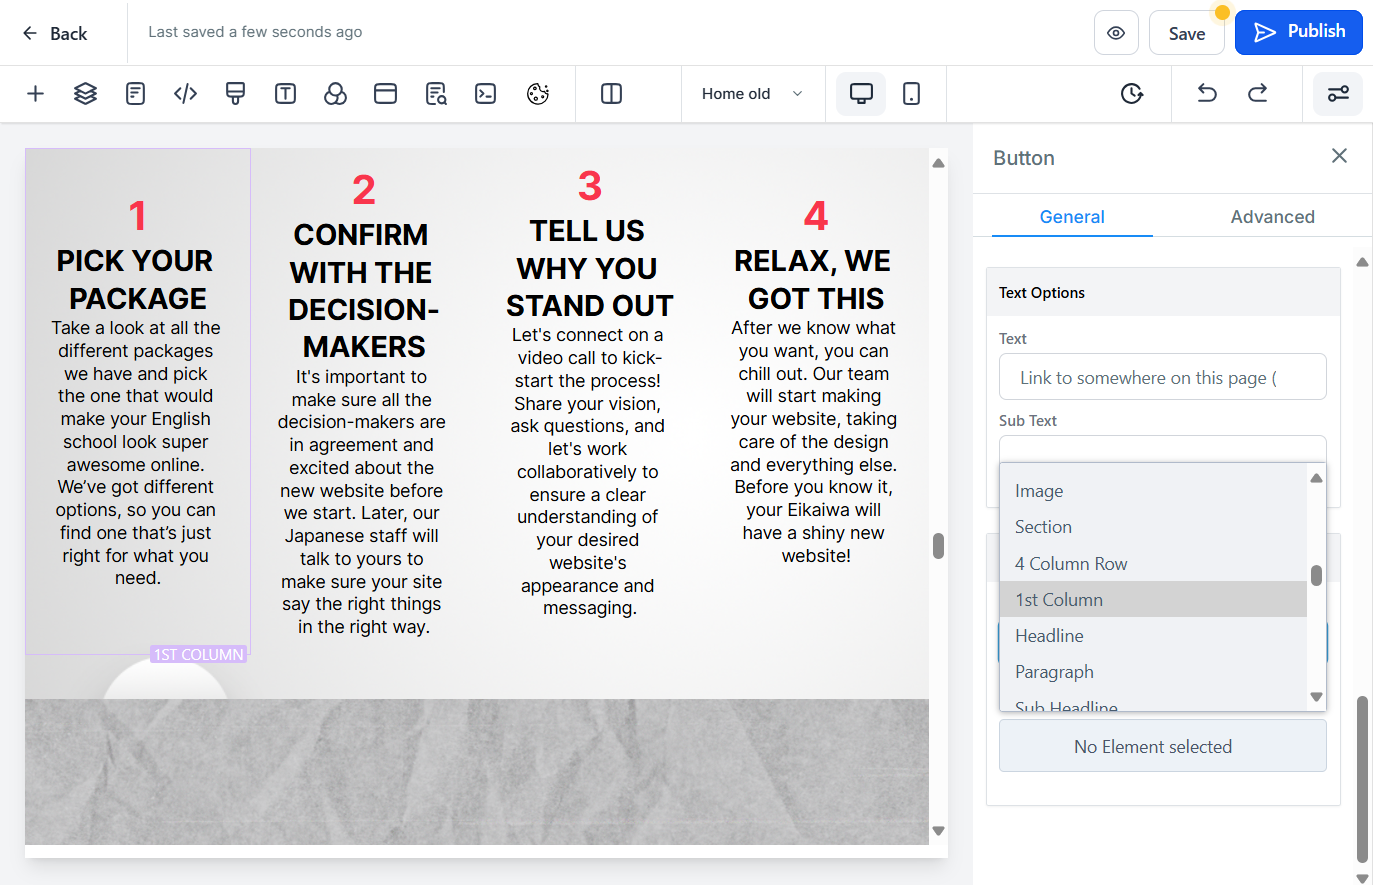
Task: Open the settings sliders icon
Action: coord(1338,94)
